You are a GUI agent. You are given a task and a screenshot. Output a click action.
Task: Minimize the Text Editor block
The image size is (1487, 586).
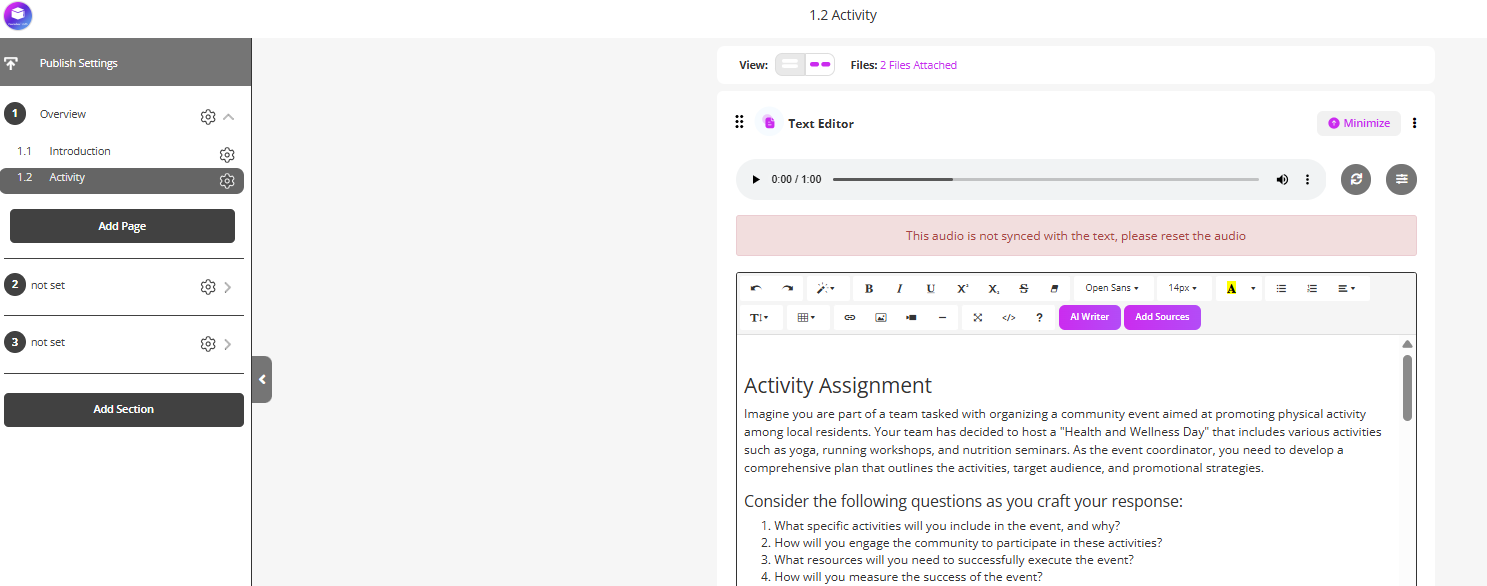tap(1359, 123)
